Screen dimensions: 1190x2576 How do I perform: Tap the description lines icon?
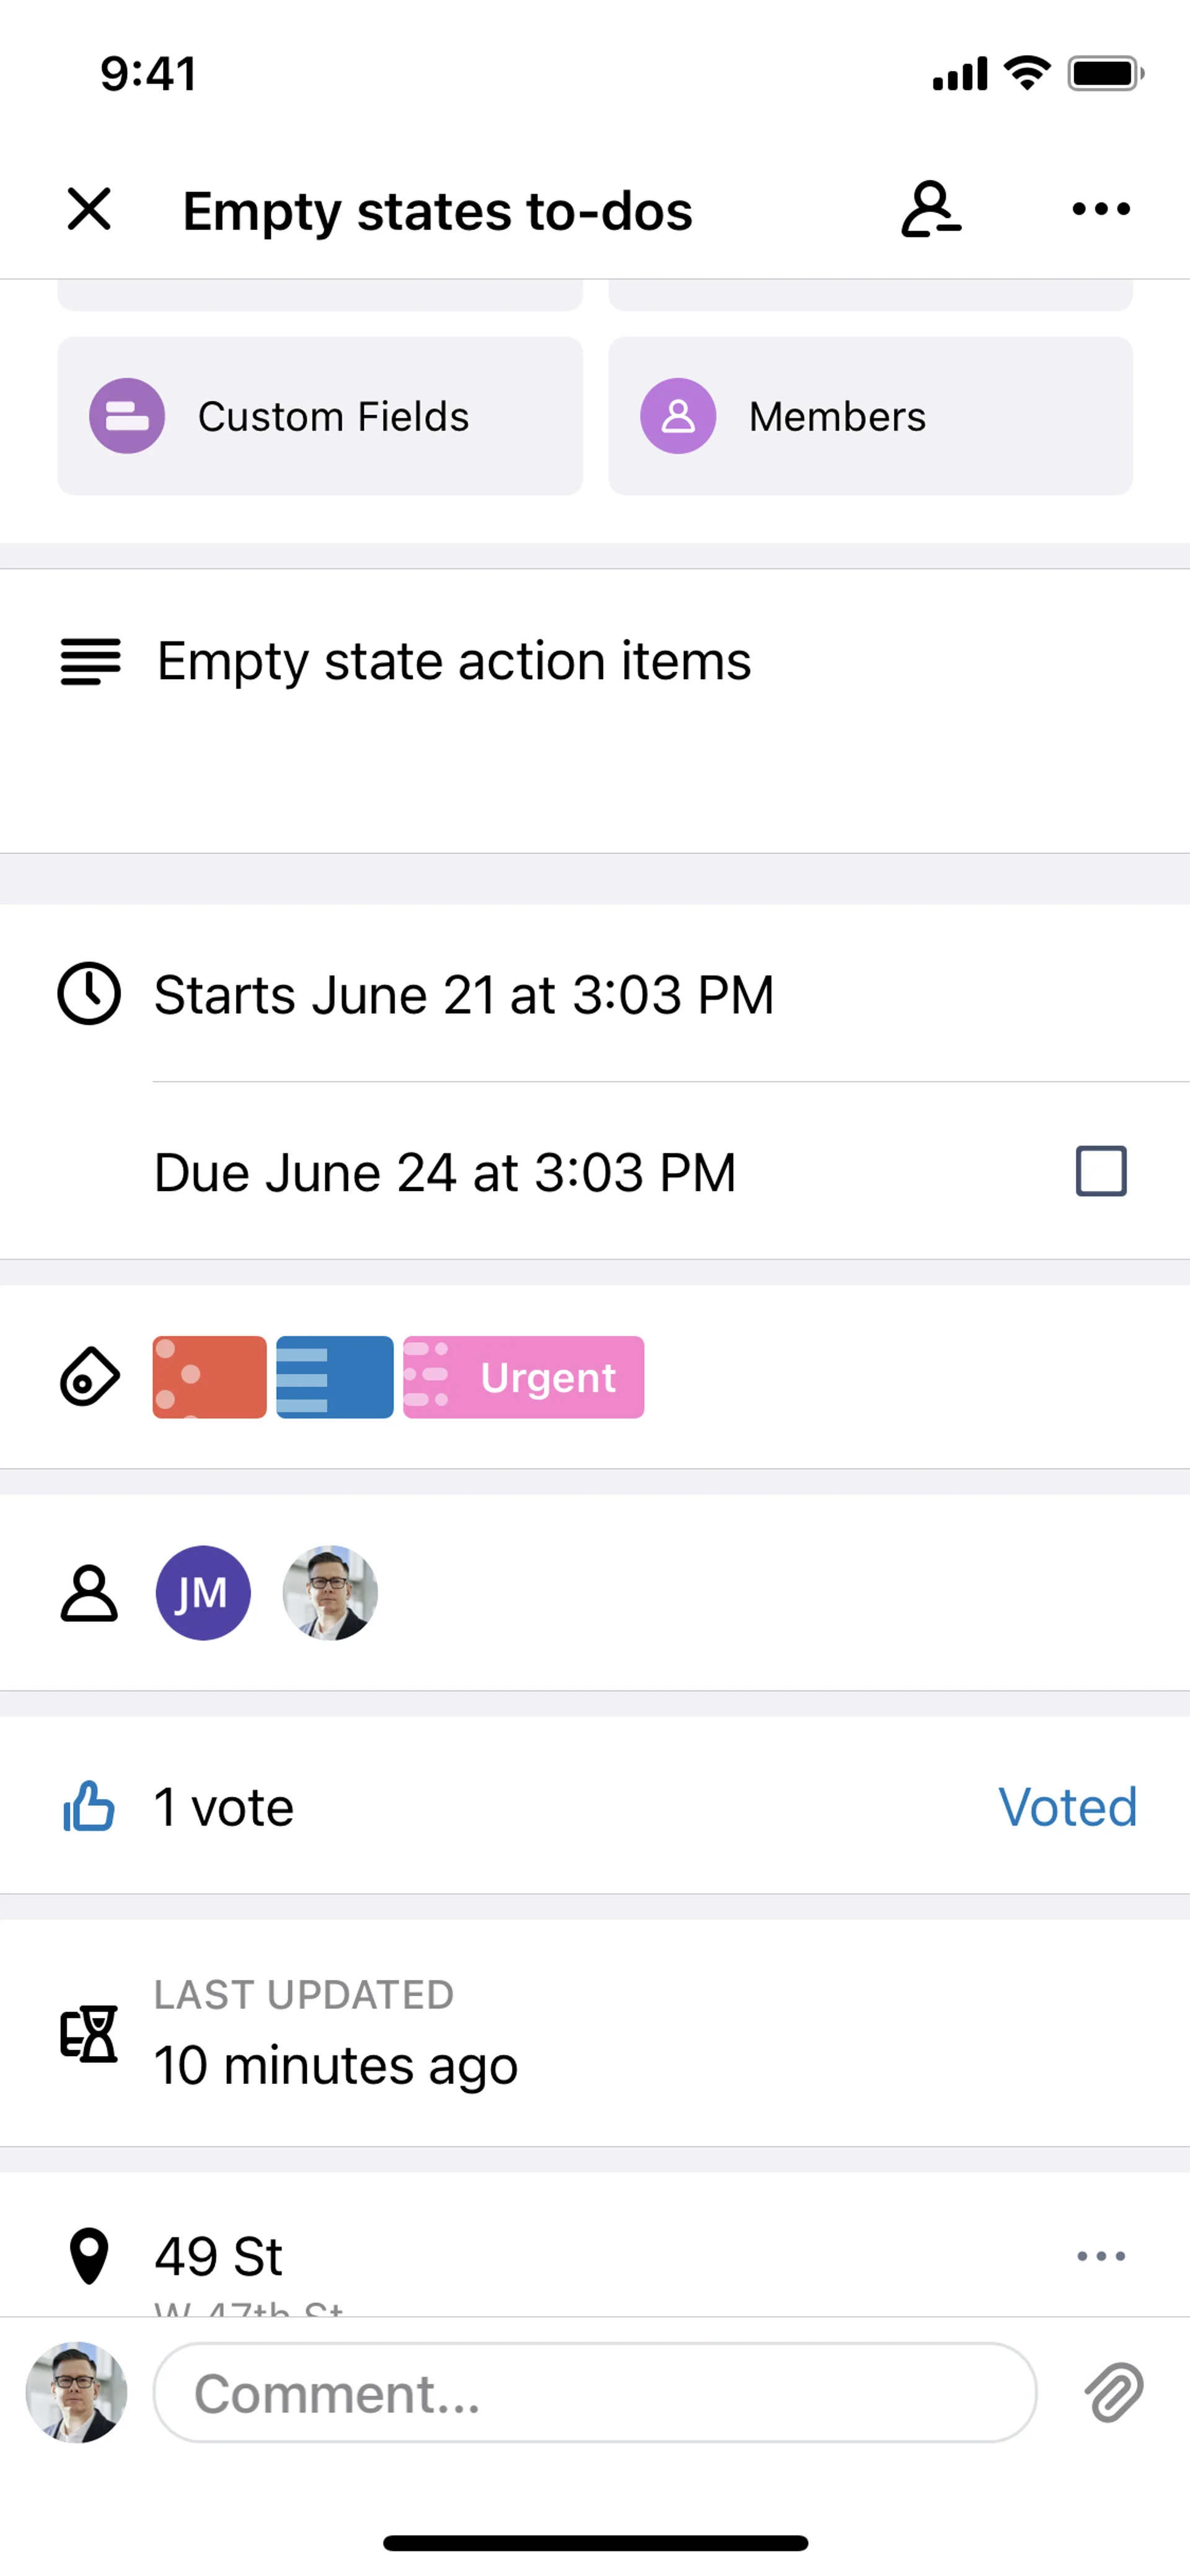click(x=90, y=662)
